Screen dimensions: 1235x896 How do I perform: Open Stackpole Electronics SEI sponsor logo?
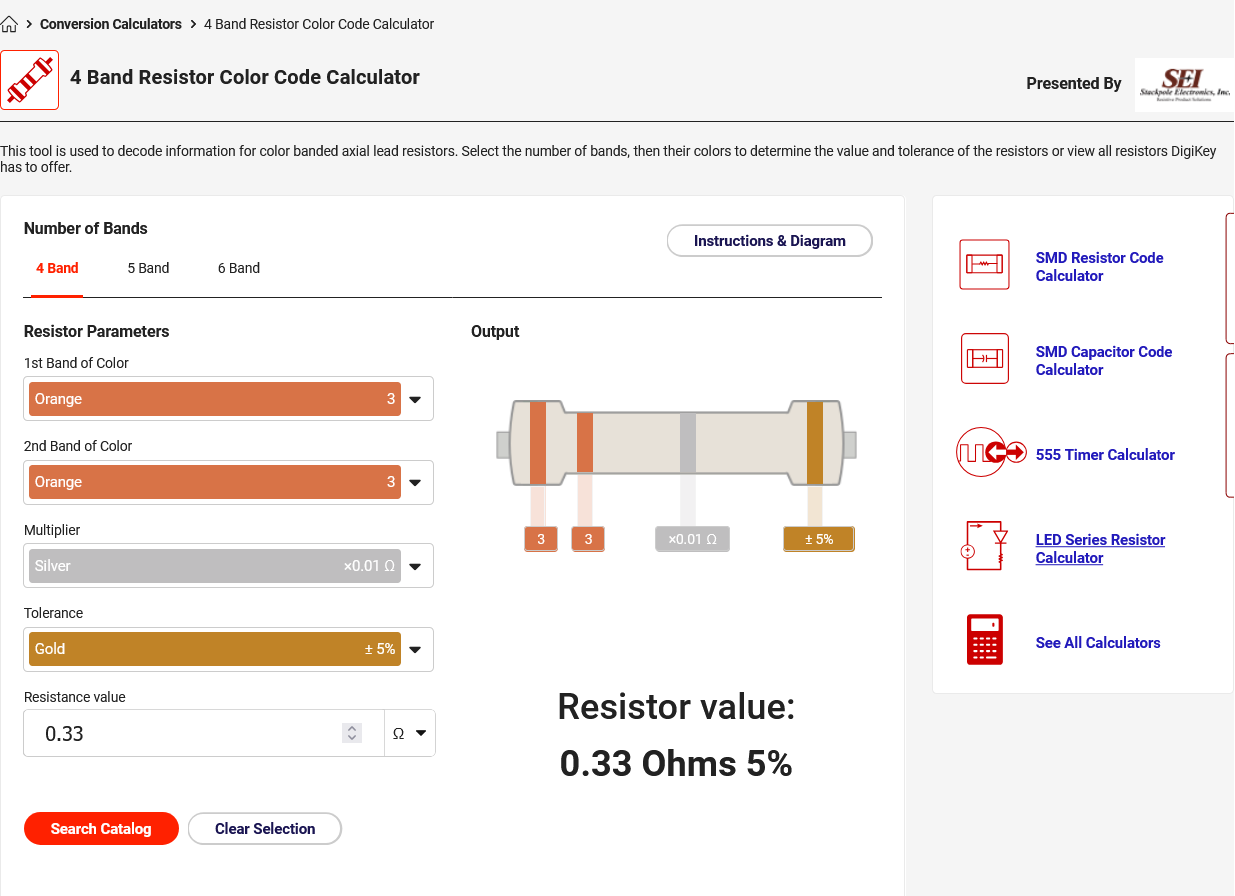pos(1184,84)
